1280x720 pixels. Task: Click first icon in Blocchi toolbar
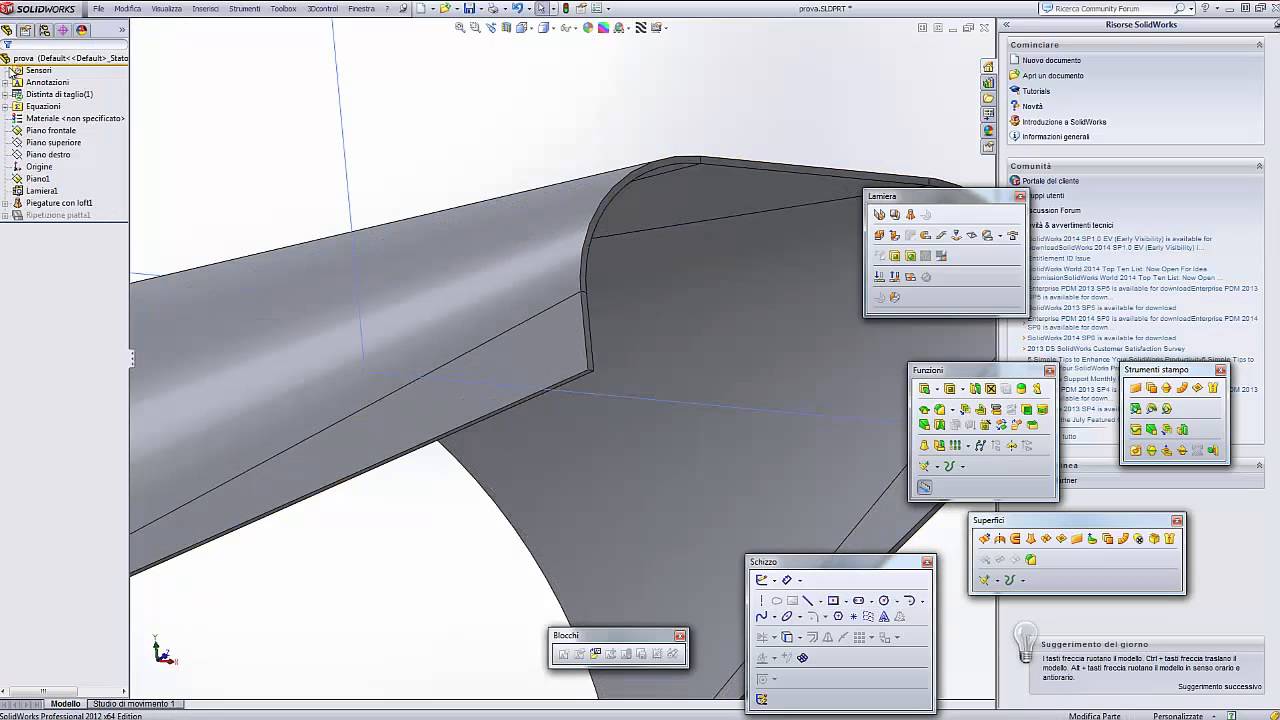click(x=564, y=654)
